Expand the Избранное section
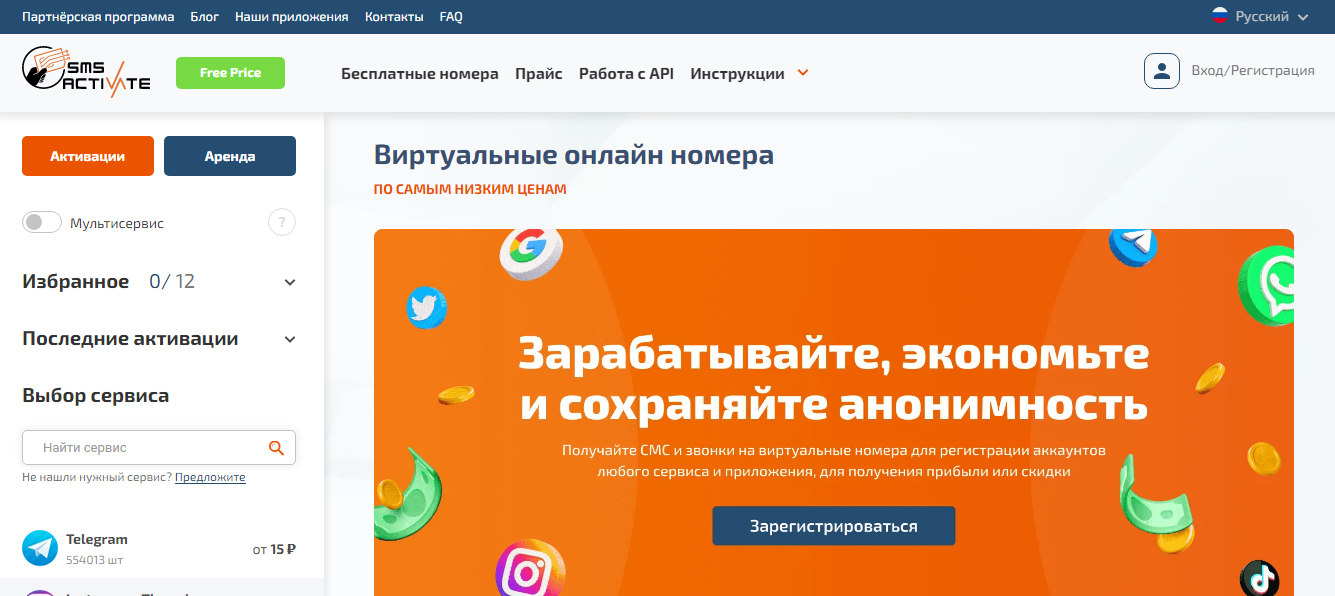The image size is (1335, 596). [290, 282]
